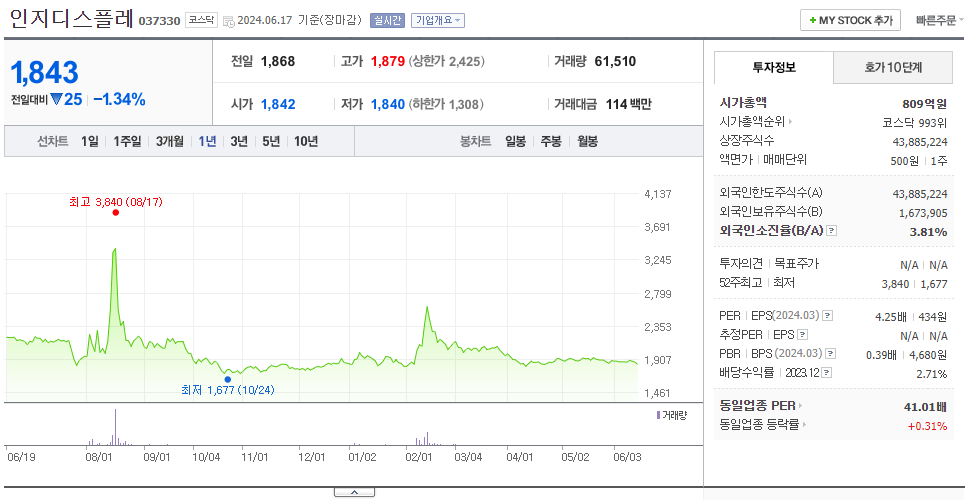968x500 pixels.
Task: Click the 선차트 label
Action: click(52, 141)
